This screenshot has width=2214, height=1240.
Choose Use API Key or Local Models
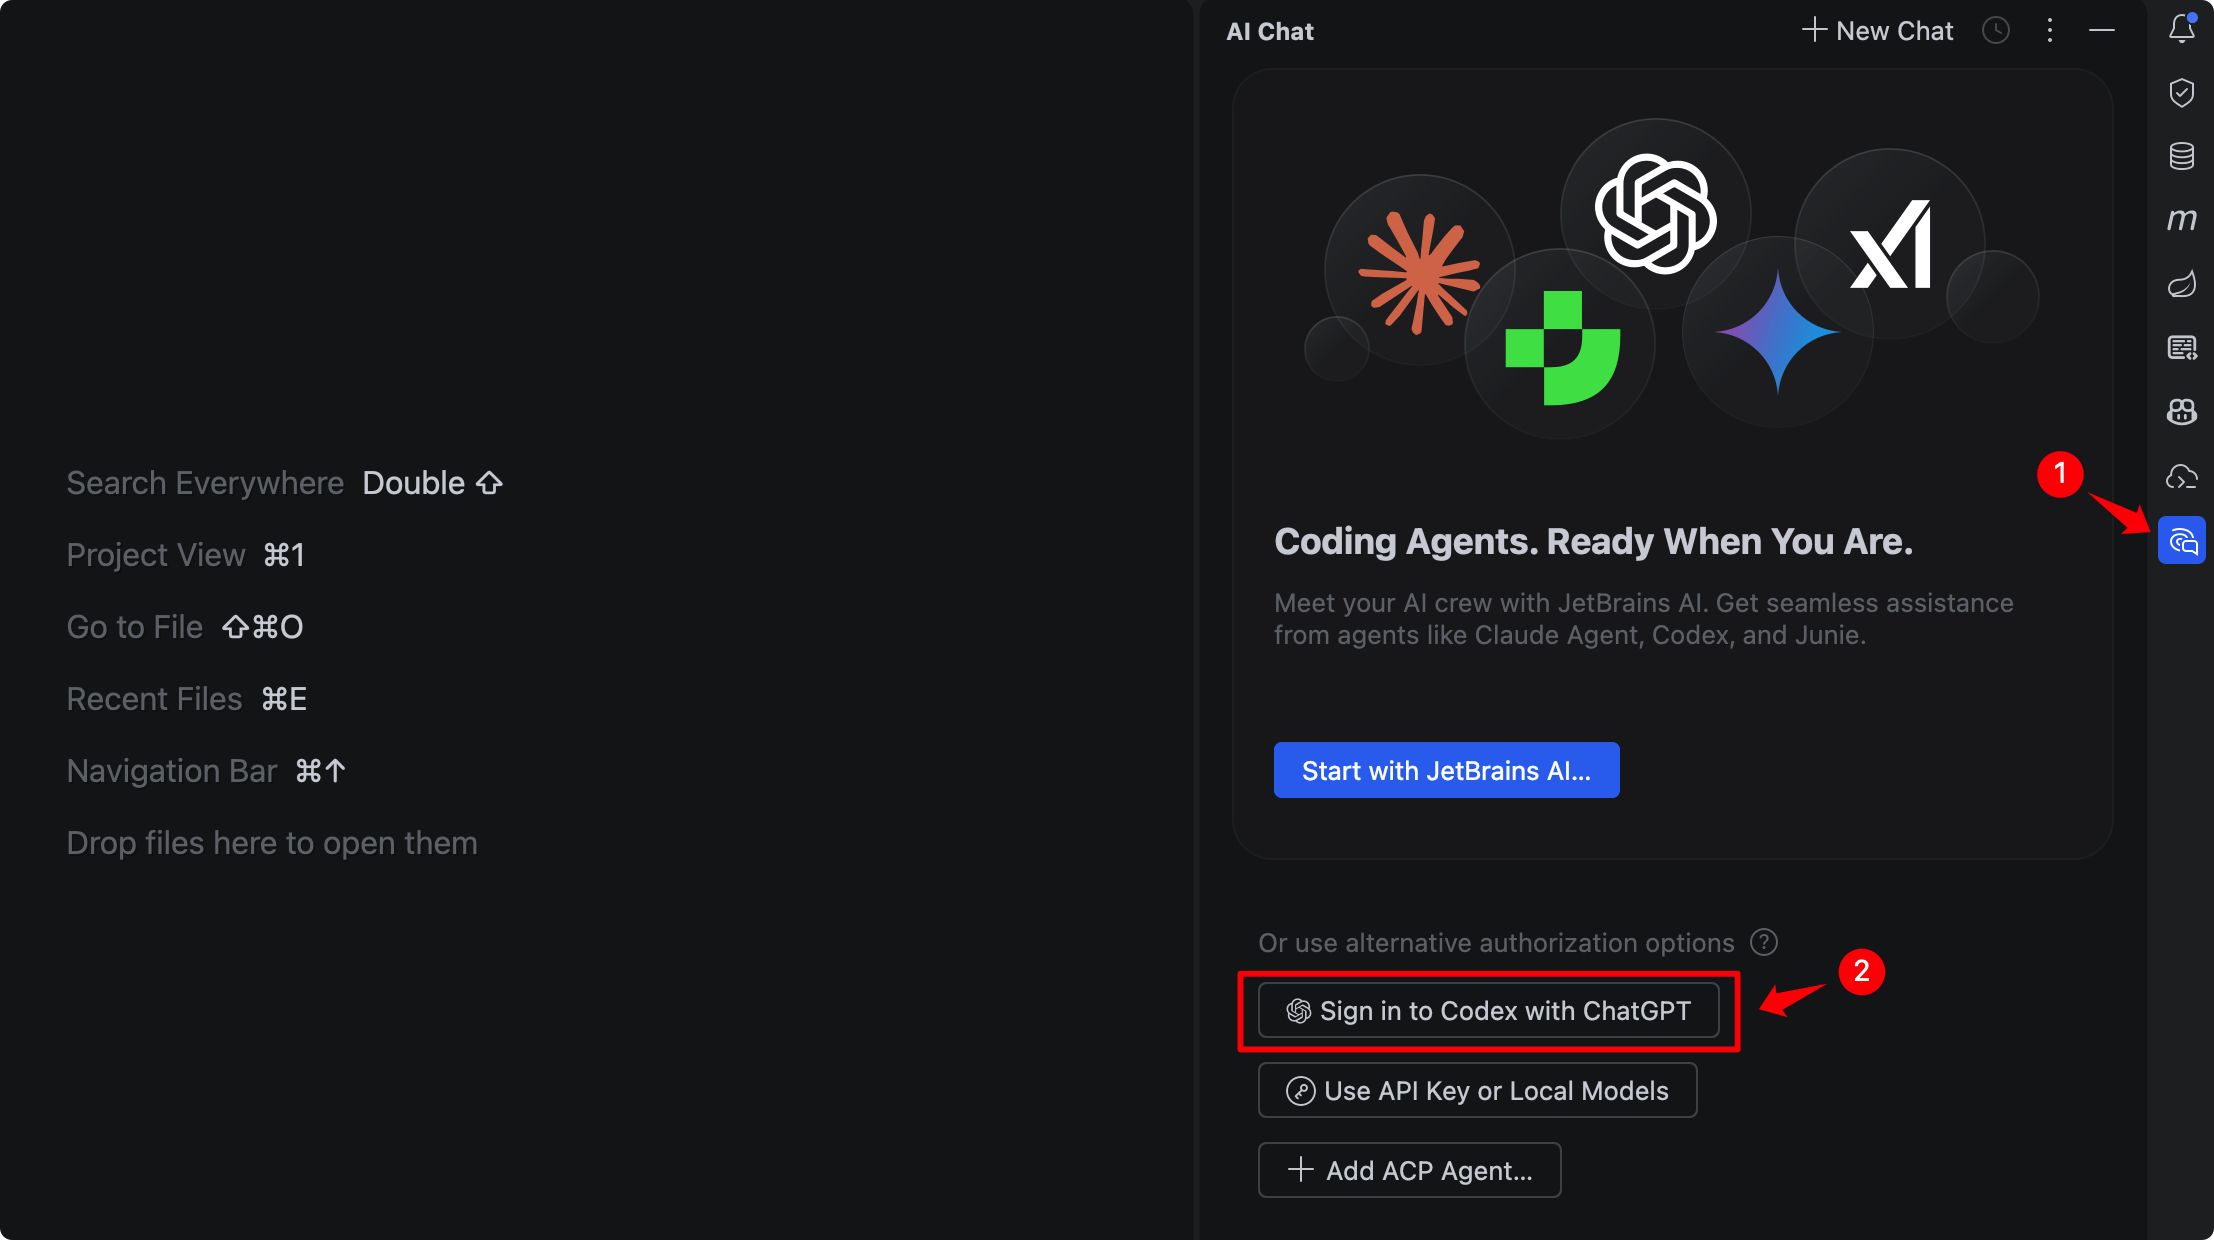pos(1477,1090)
